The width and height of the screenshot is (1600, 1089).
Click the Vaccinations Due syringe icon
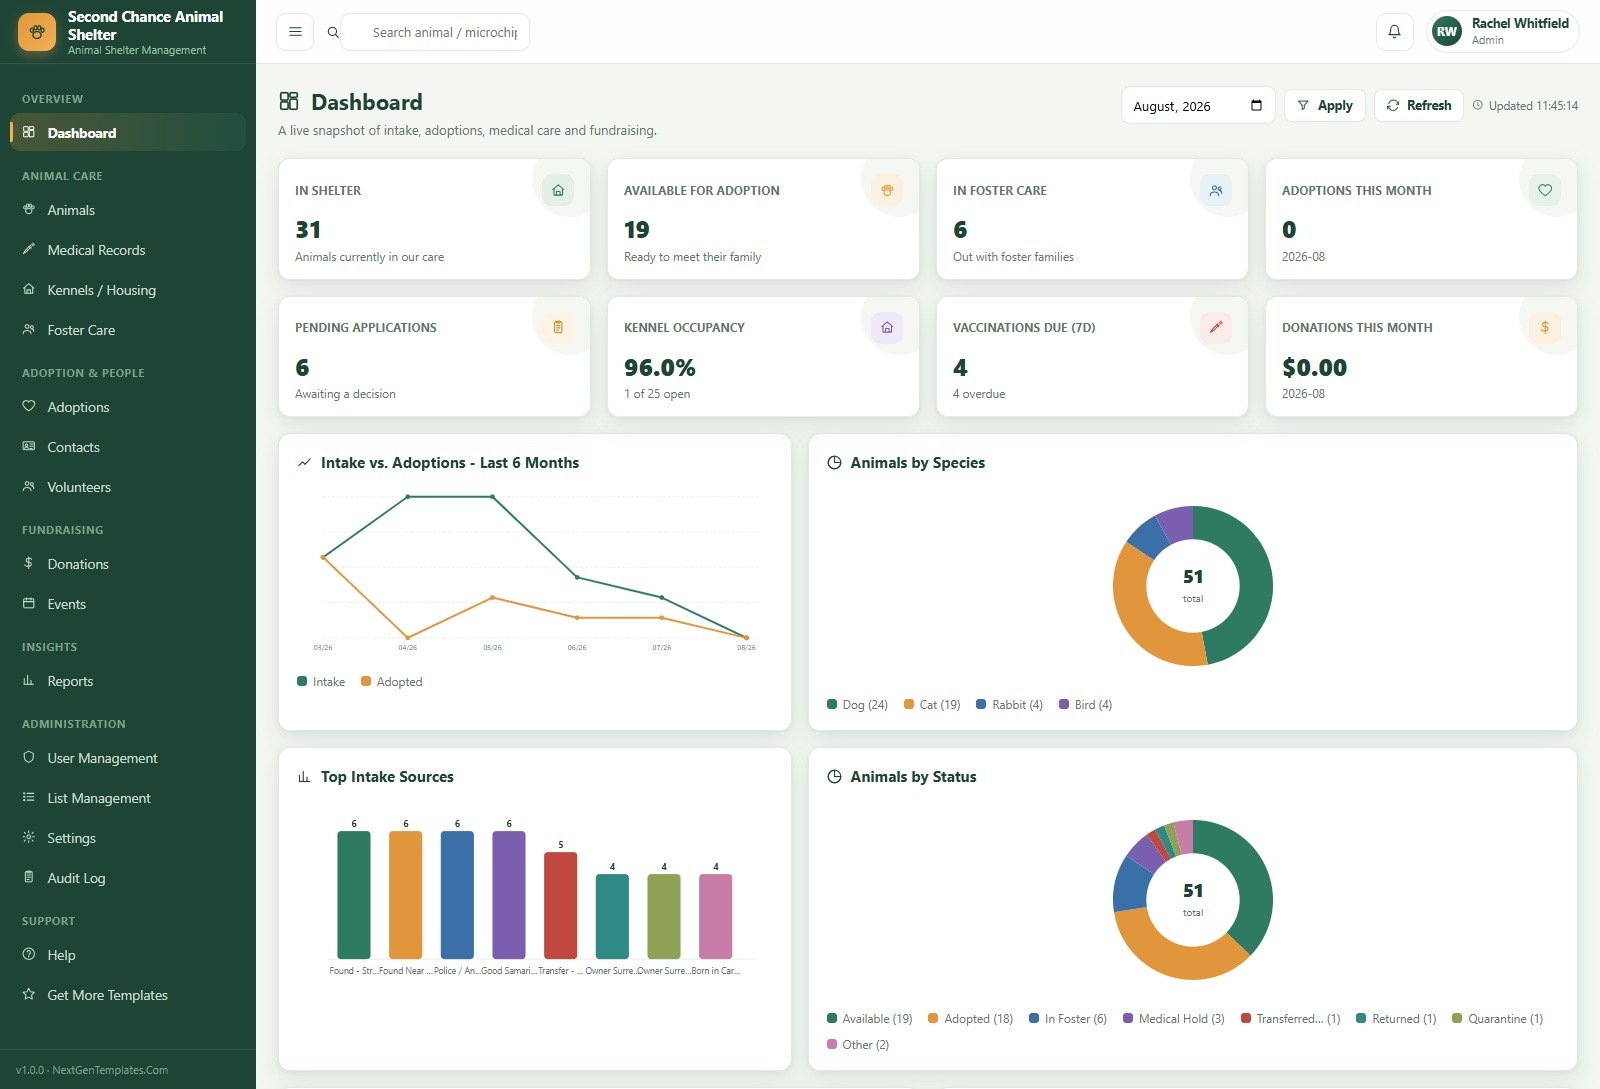(x=1216, y=327)
